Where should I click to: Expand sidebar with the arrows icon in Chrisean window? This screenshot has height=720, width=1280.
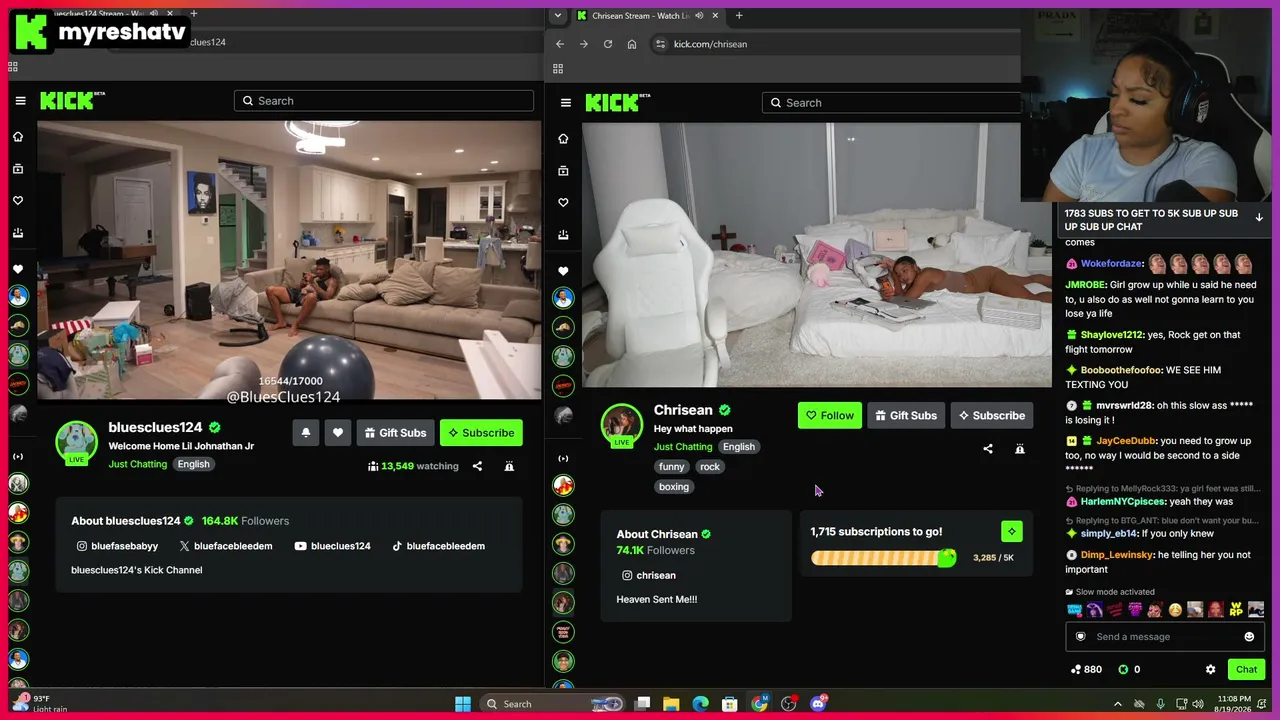click(563, 459)
